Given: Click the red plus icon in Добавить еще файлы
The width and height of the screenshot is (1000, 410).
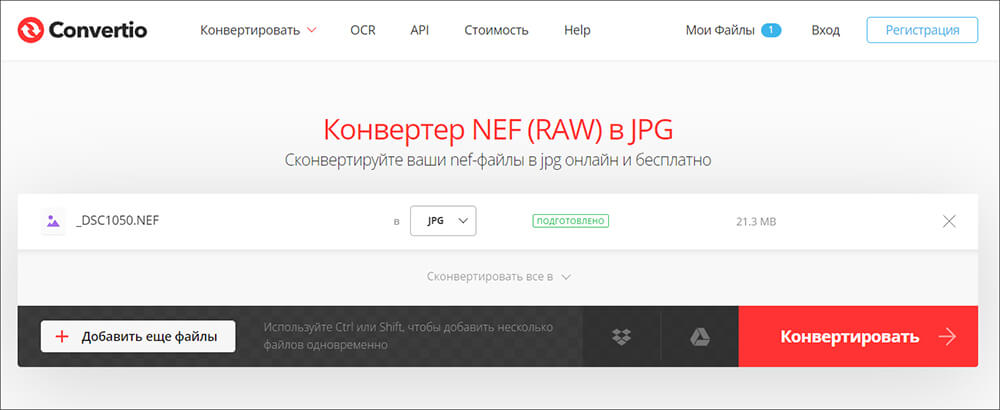Looking at the screenshot, I should 62,337.
